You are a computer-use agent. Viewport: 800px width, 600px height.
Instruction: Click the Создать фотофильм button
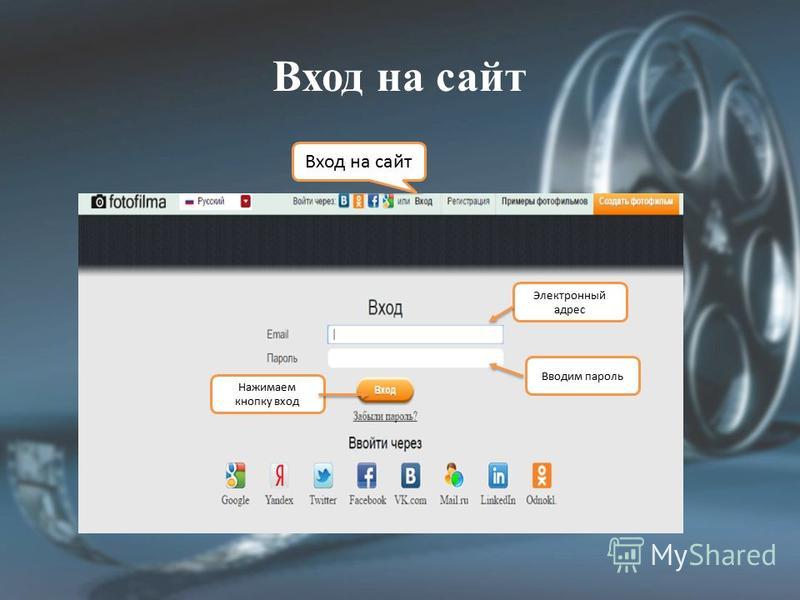636,202
